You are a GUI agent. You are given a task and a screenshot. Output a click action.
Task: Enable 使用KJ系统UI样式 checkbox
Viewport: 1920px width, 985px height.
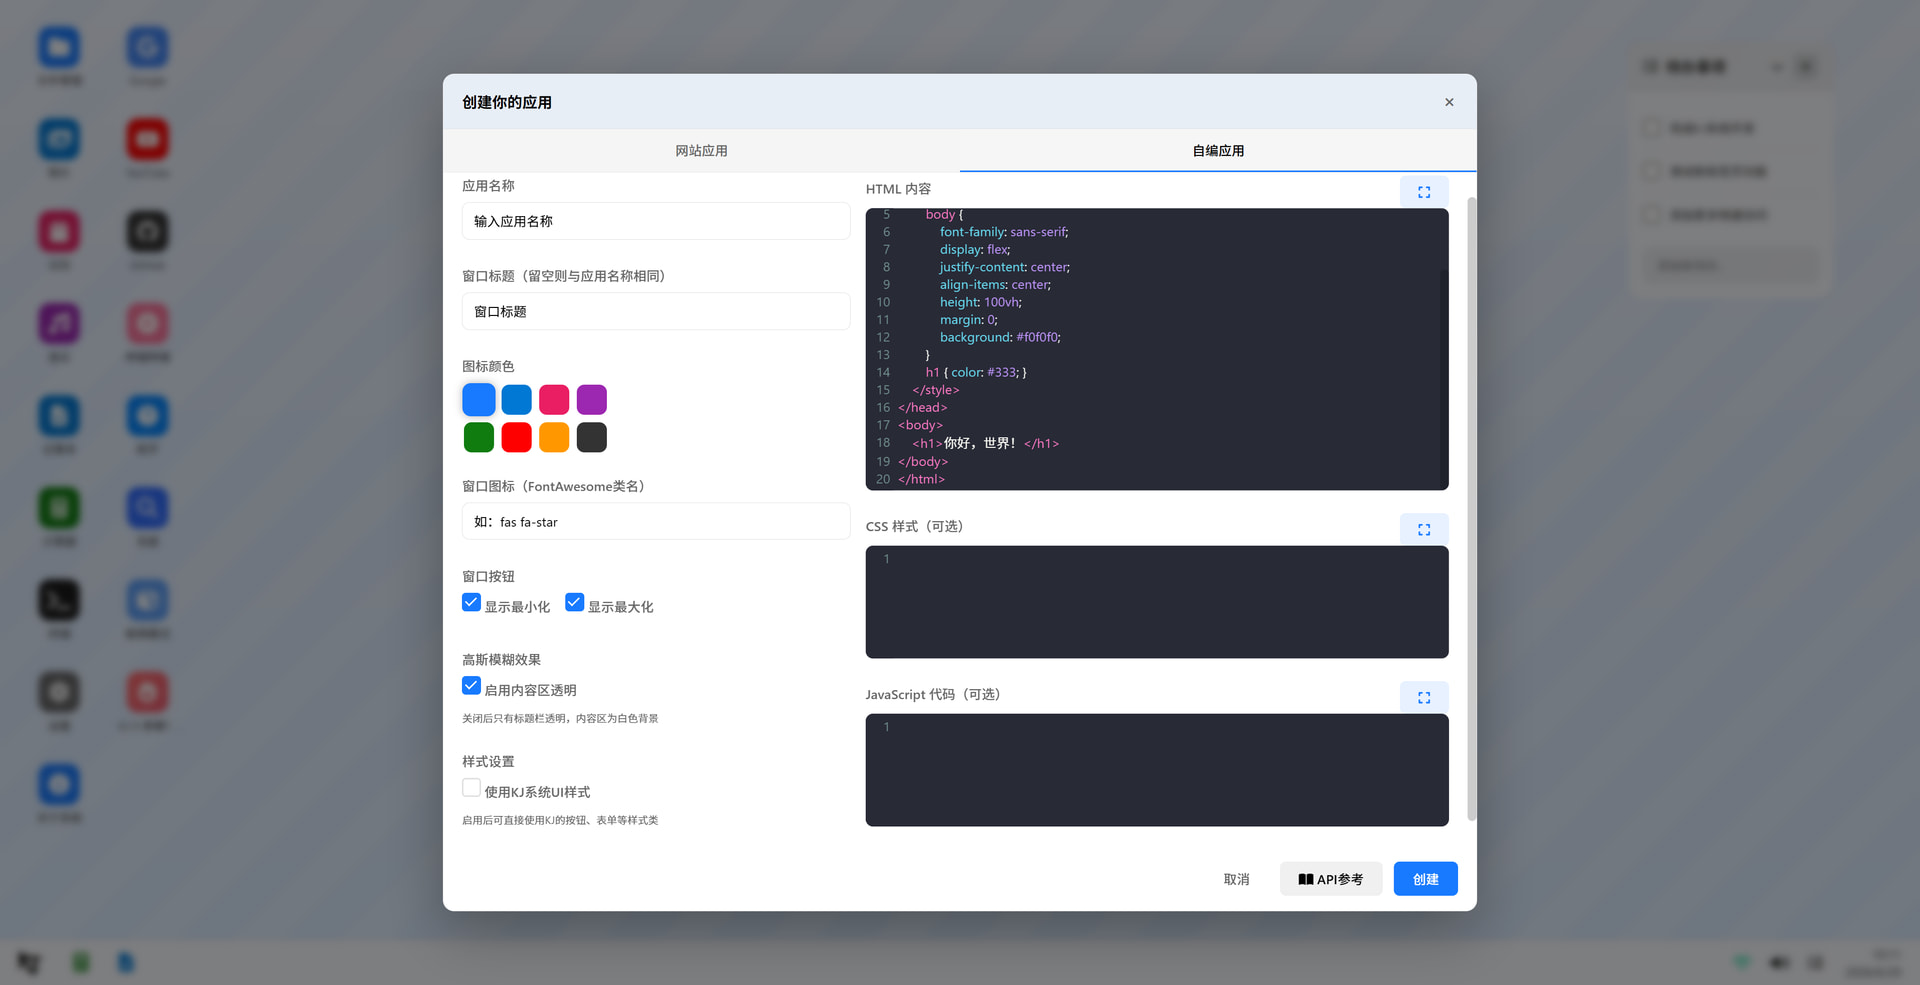click(471, 787)
